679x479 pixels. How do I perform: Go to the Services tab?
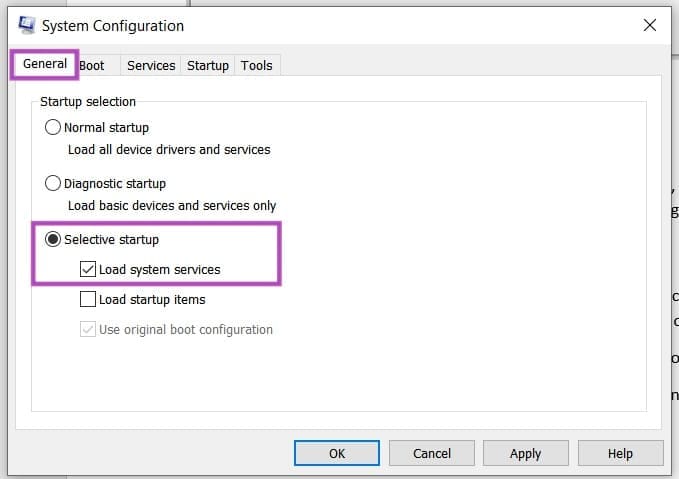151,66
